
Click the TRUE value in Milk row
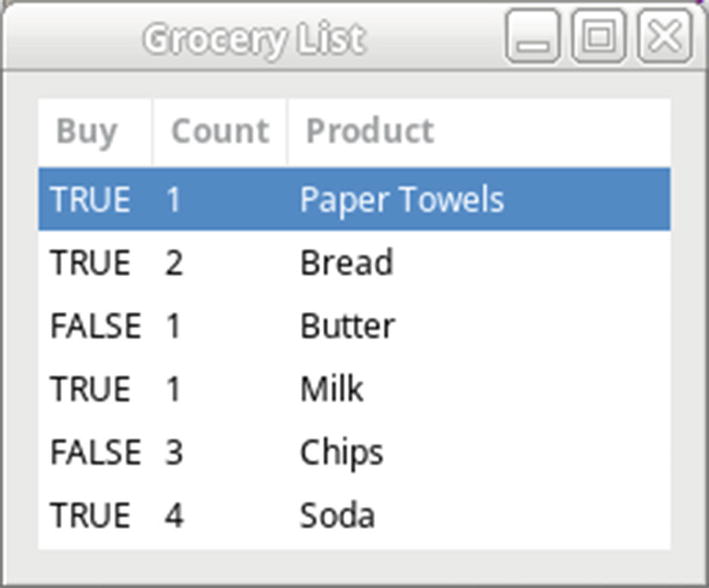[90, 389]
